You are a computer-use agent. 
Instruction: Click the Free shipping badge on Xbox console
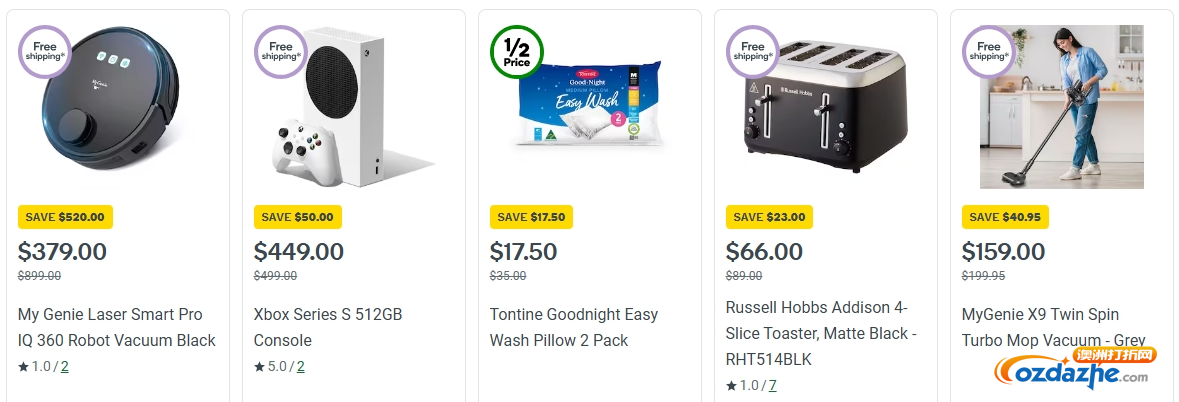pos(281,52)
